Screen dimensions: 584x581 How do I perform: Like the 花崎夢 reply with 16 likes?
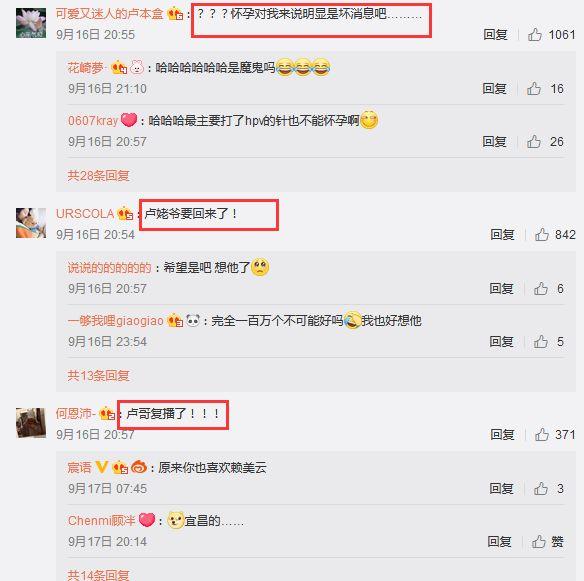[534, 89]
